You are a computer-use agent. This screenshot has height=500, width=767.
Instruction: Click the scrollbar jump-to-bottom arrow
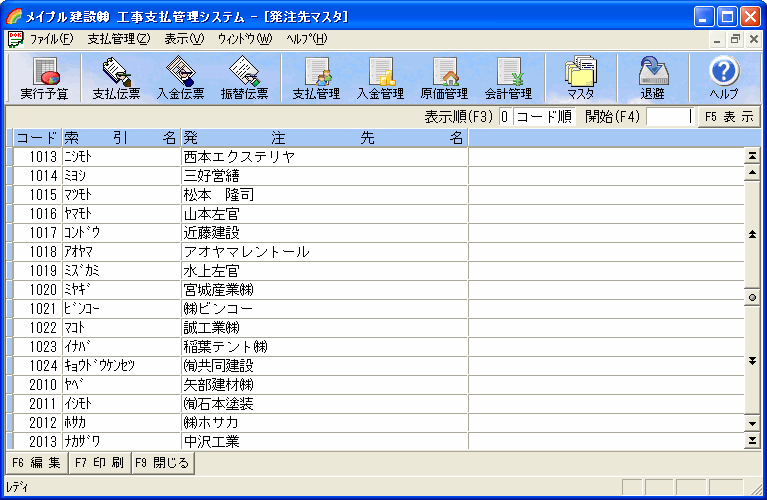pos(752,439)
